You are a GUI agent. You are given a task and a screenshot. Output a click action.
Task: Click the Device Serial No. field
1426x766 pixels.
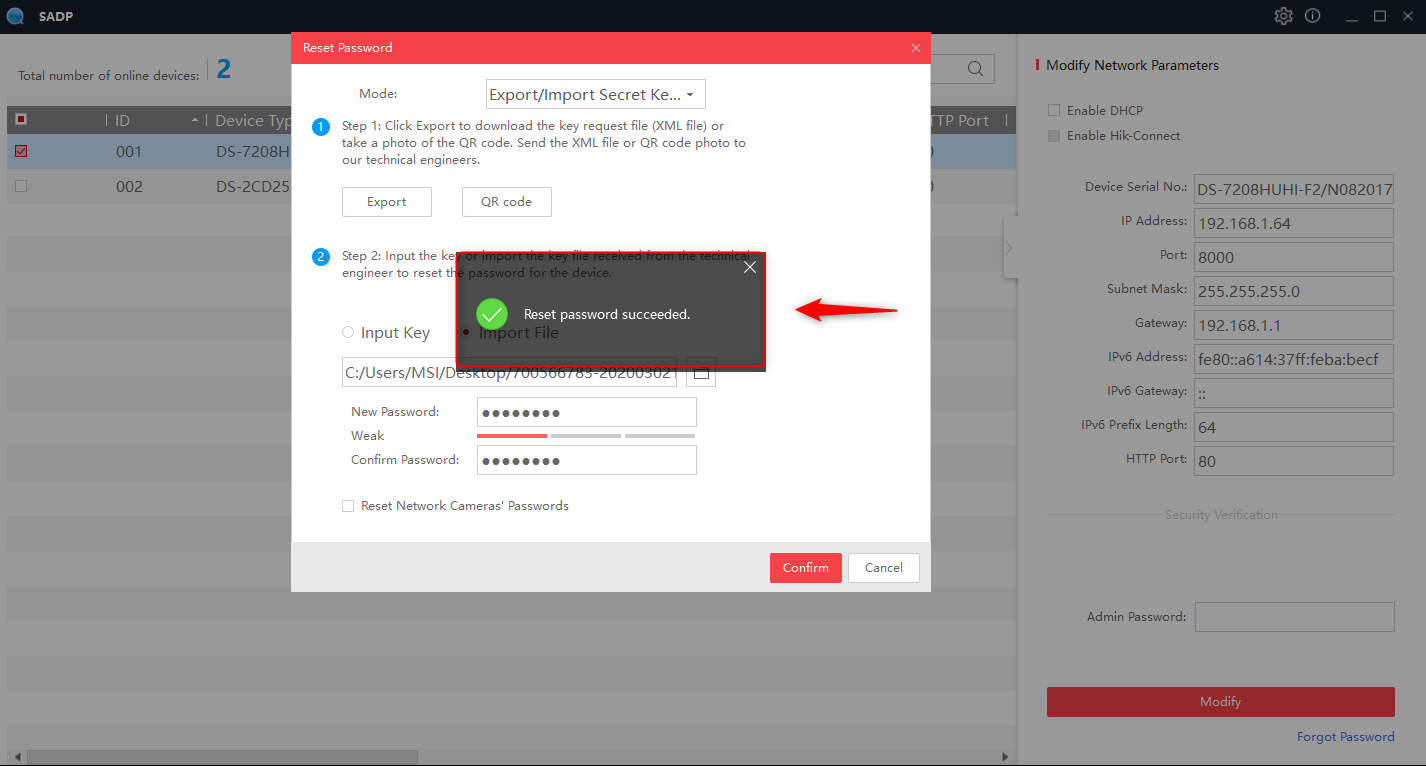point(1294,189)
